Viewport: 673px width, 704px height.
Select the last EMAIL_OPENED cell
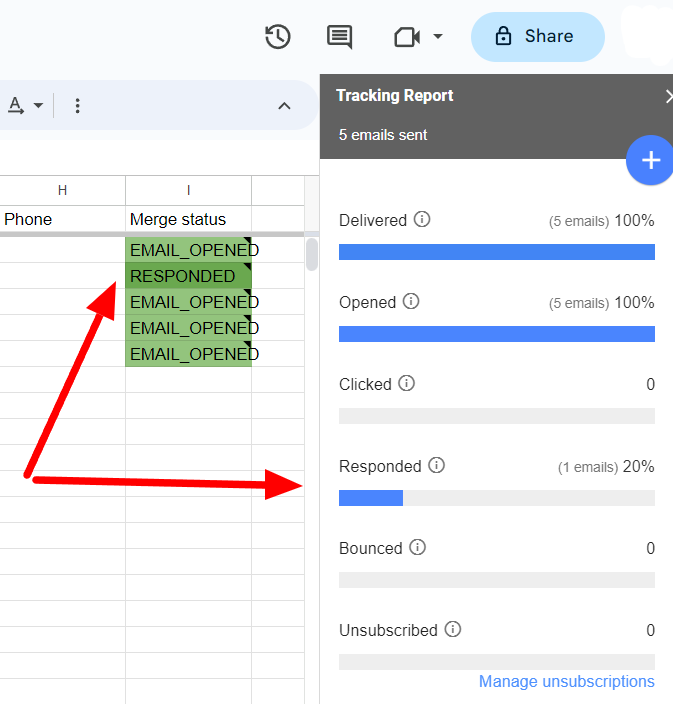tap(189, 354)
